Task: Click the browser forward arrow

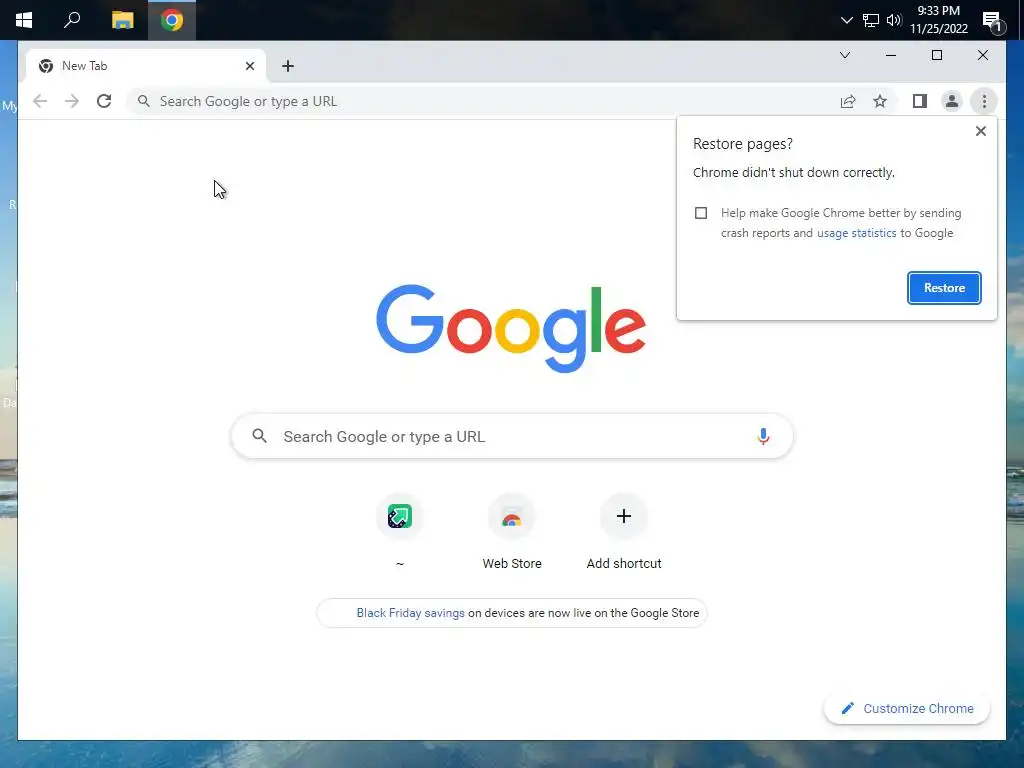Action: 72,101
